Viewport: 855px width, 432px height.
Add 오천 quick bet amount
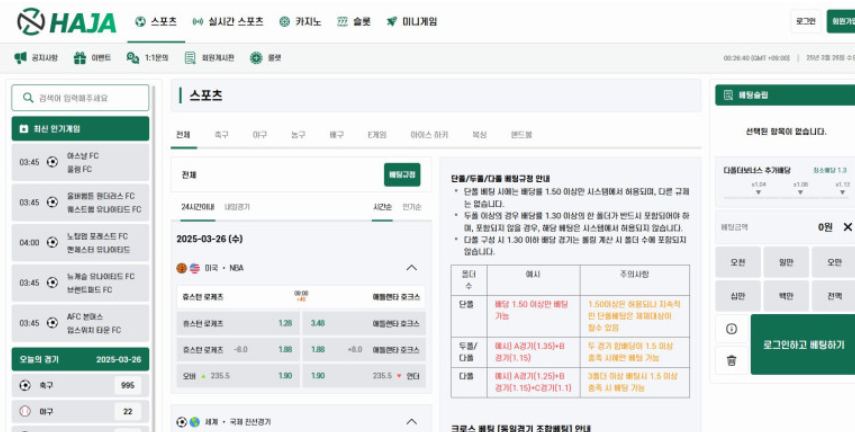click(x=737, y=262)
